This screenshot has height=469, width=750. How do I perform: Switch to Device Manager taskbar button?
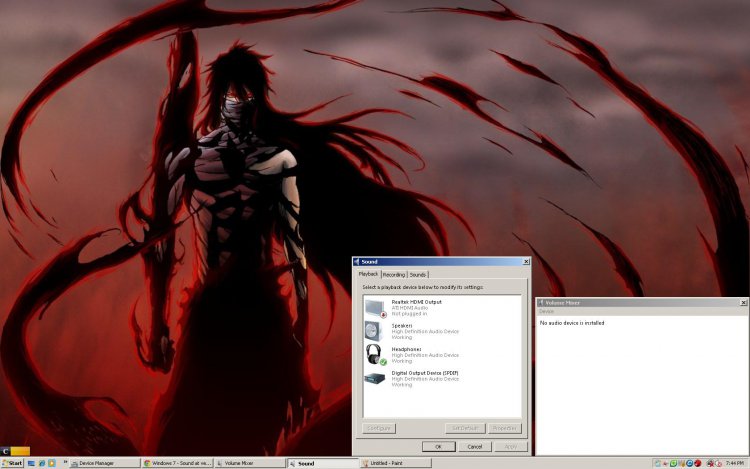tap(105, 463)
